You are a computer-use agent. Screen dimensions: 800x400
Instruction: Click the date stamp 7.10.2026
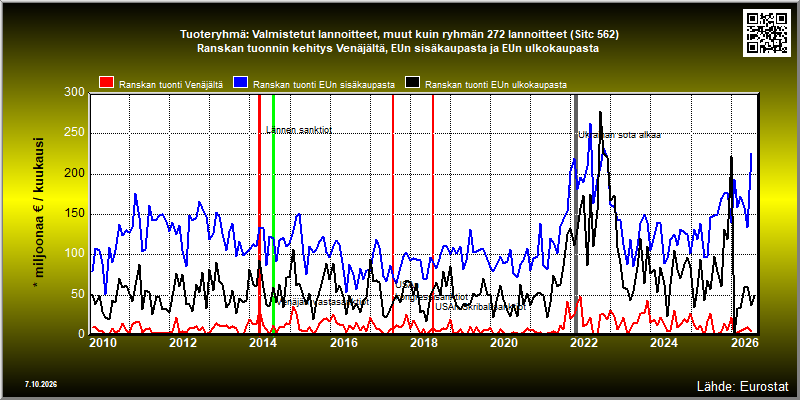click(41, 384)
